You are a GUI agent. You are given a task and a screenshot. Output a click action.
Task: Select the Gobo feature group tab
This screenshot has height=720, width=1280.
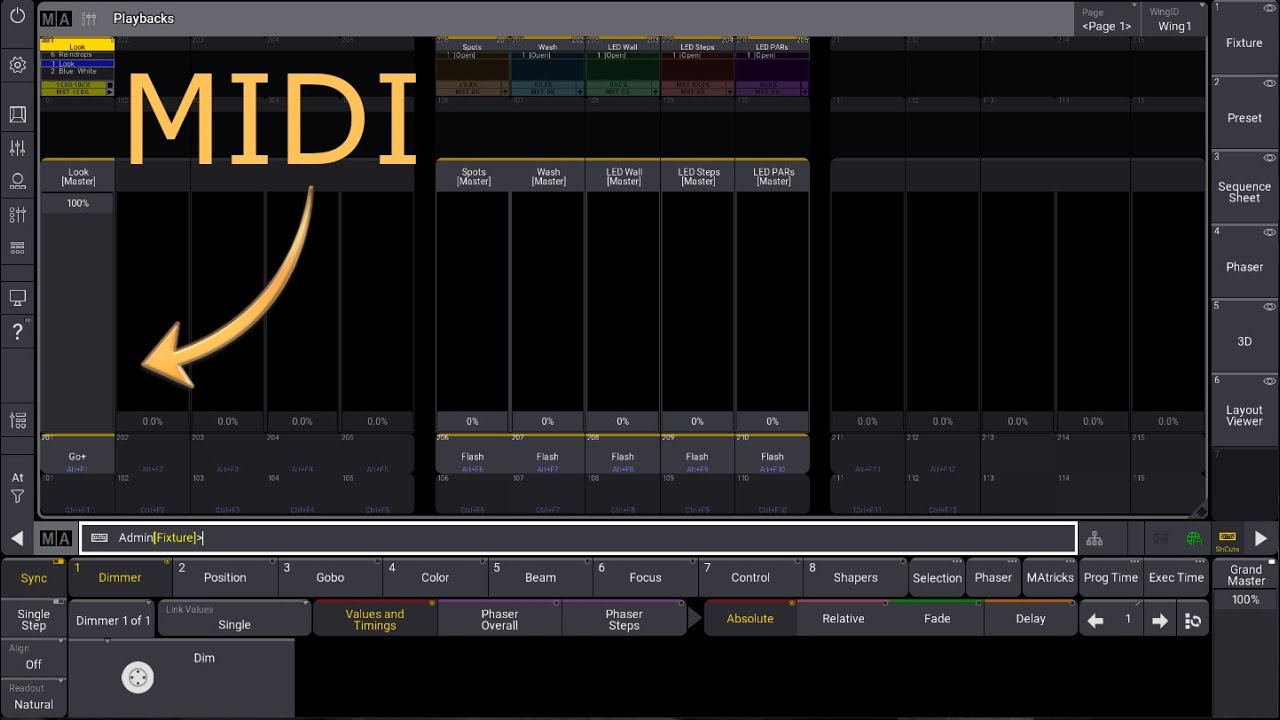(330, 578)
